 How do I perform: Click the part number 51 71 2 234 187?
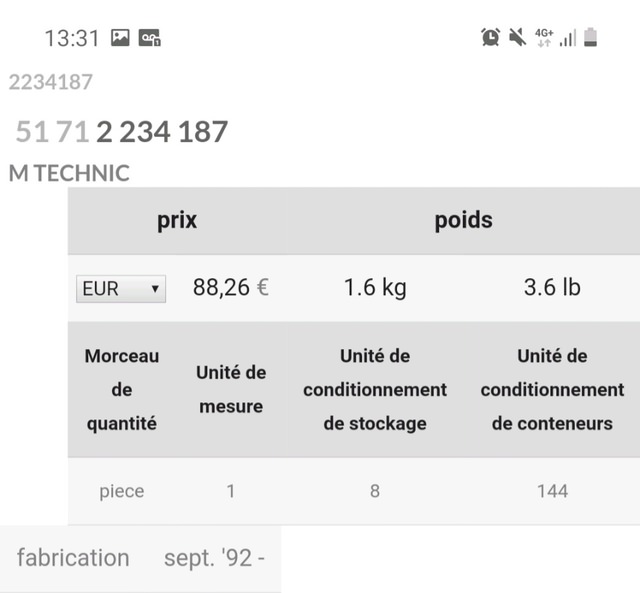(121, 132)
